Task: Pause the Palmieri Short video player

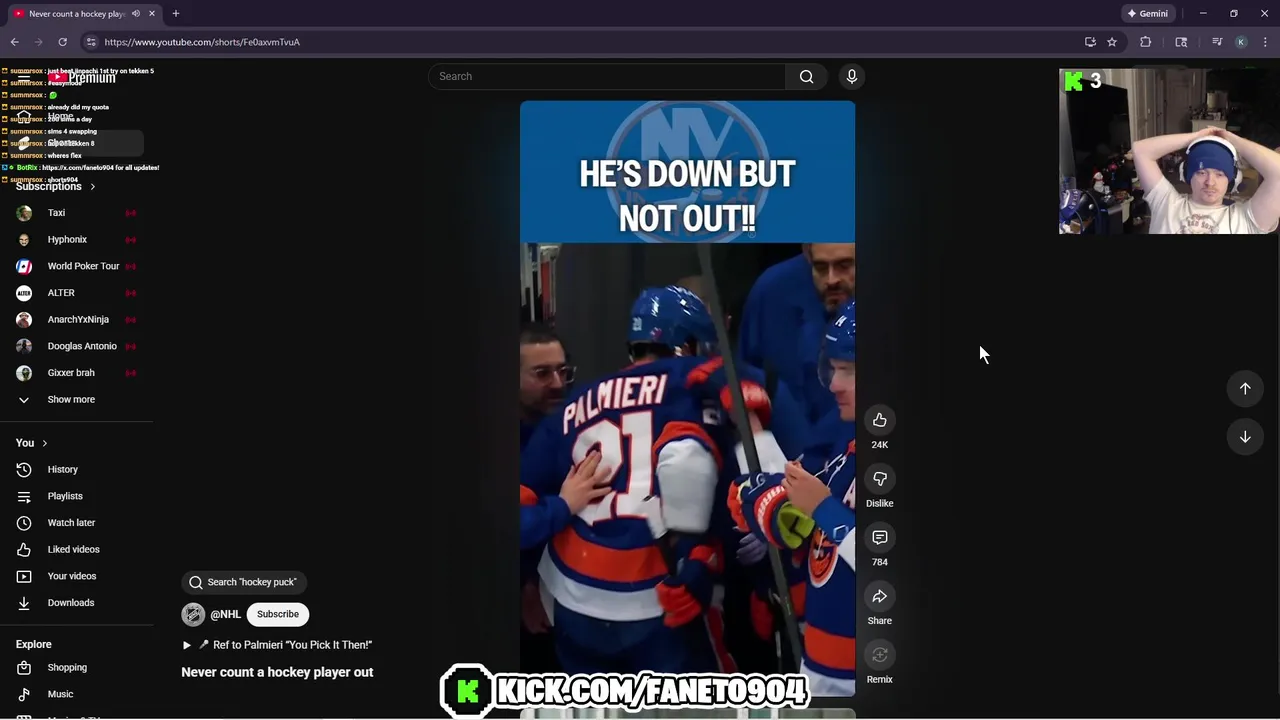Action: tap(687, 398)
